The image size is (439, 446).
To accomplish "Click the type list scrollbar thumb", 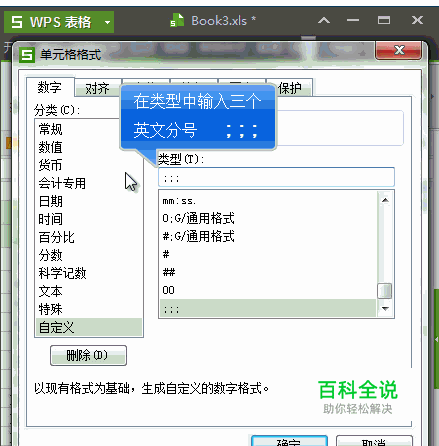I will coord(385,291).
